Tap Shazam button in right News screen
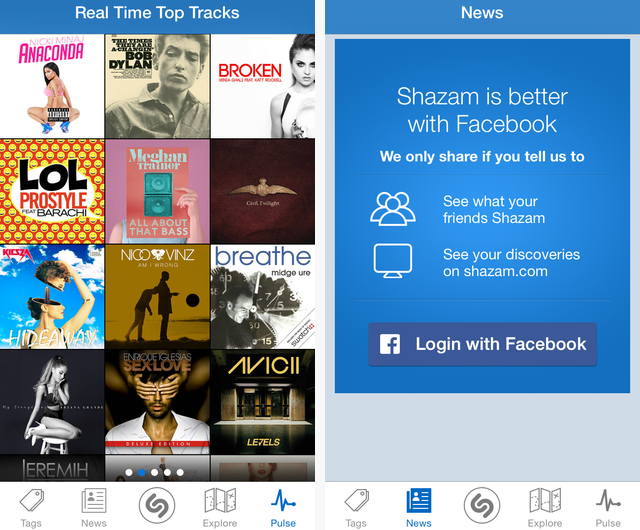640x530 pixels. point(482,506)
